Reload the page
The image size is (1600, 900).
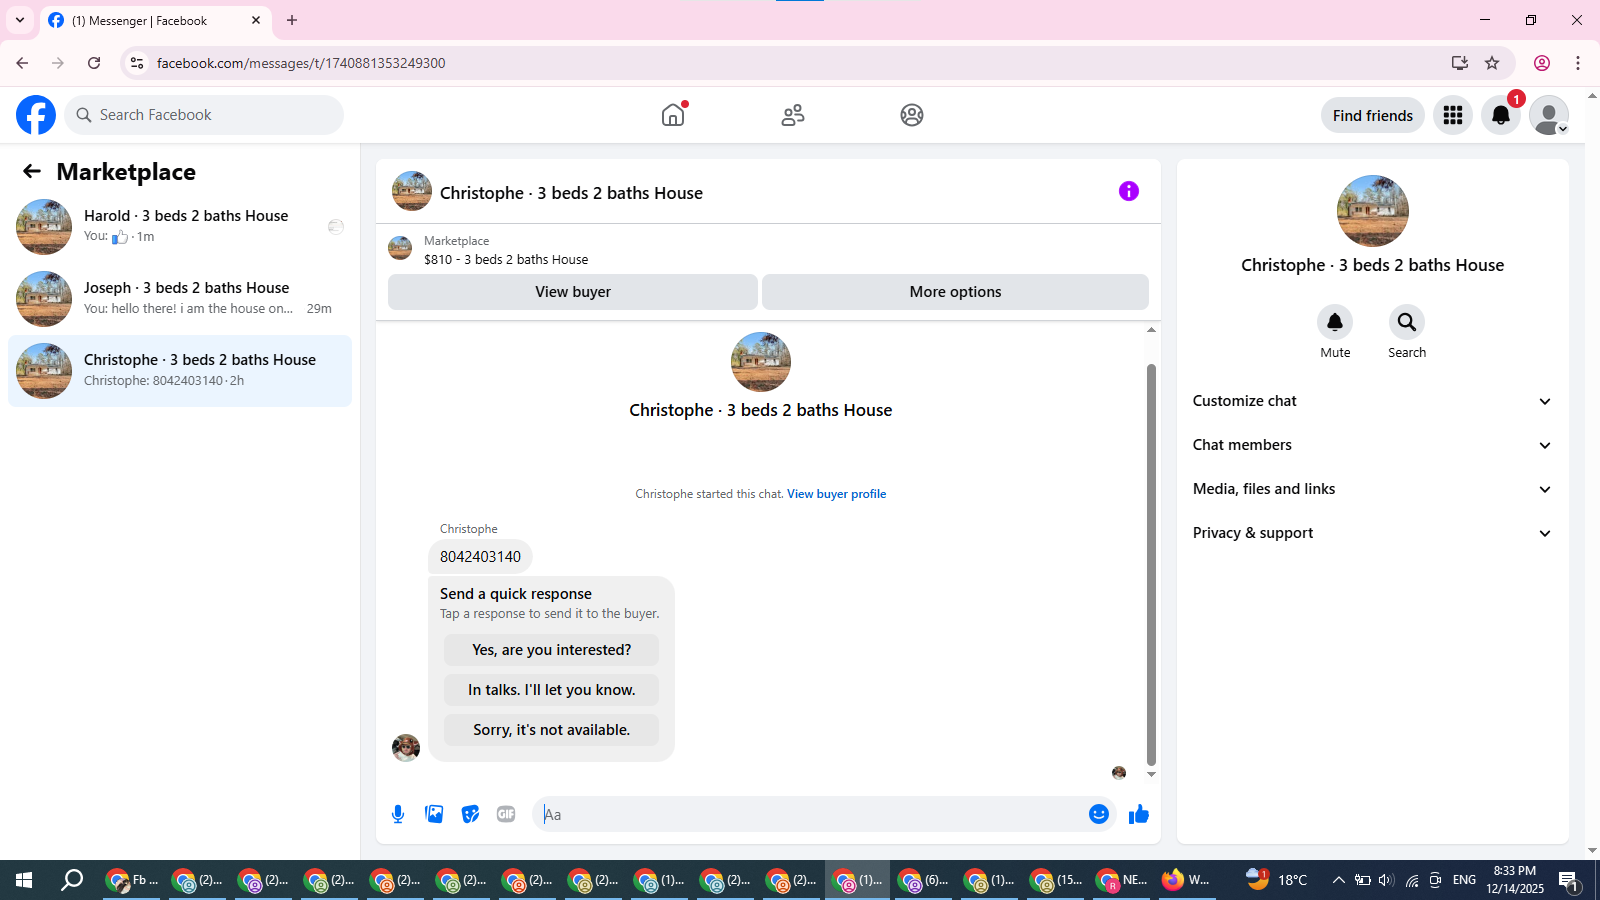pos(94,63)
